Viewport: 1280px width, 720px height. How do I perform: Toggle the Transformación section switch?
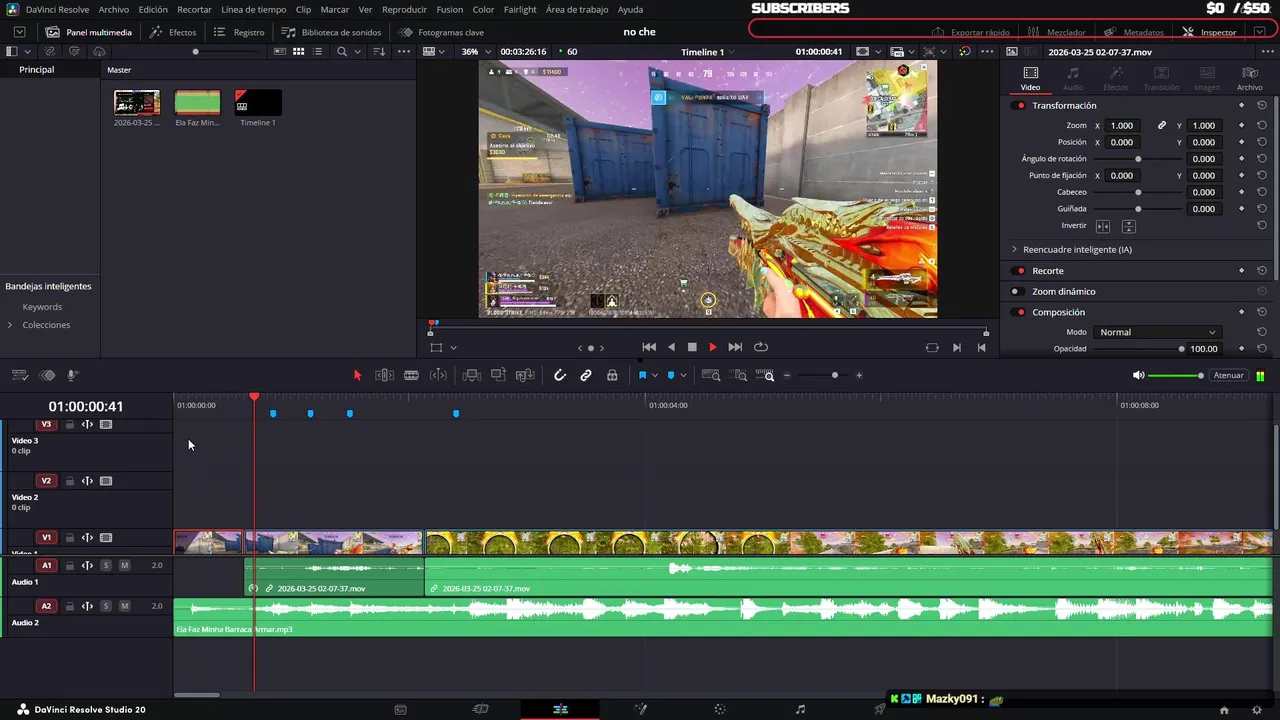point(1020,105)
